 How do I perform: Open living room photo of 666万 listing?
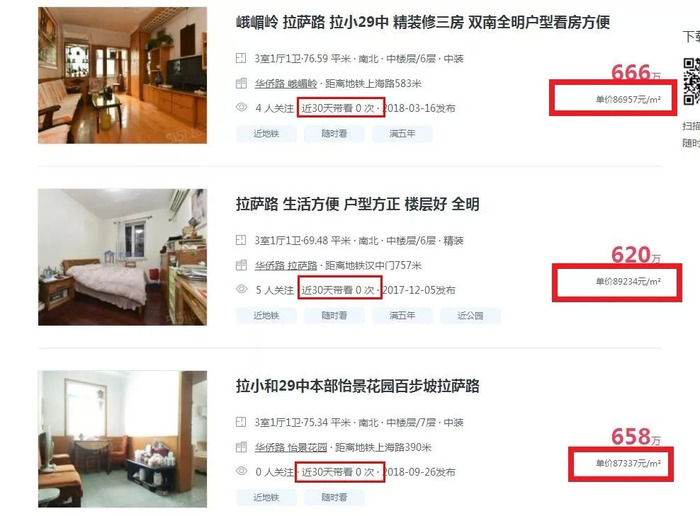(122, 75)
